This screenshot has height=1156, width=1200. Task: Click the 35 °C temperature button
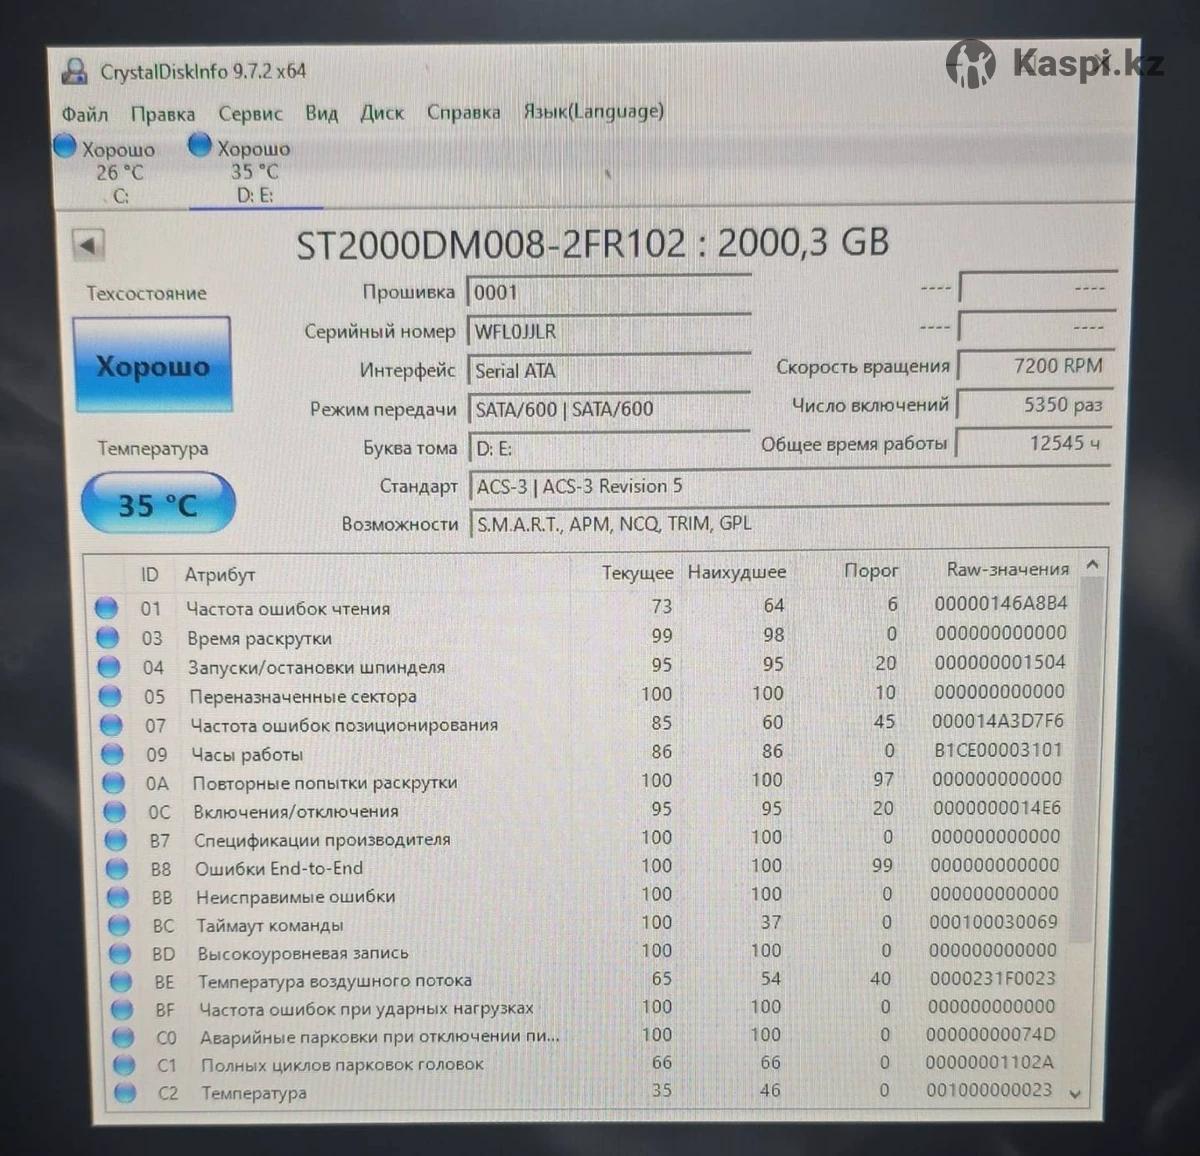pos(157,505)
